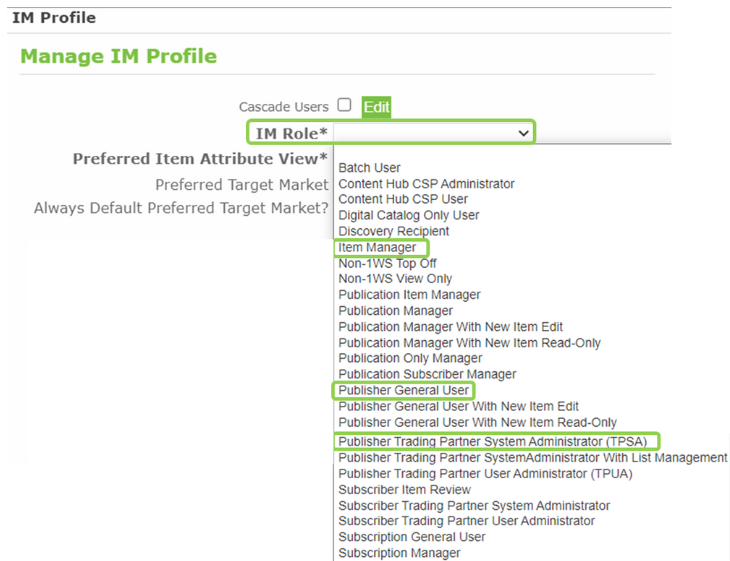Screen dimensions: 730x561
Task: Select Publisher Trading Partner User Administrator (TPUA)
Action: click(485, 473)
